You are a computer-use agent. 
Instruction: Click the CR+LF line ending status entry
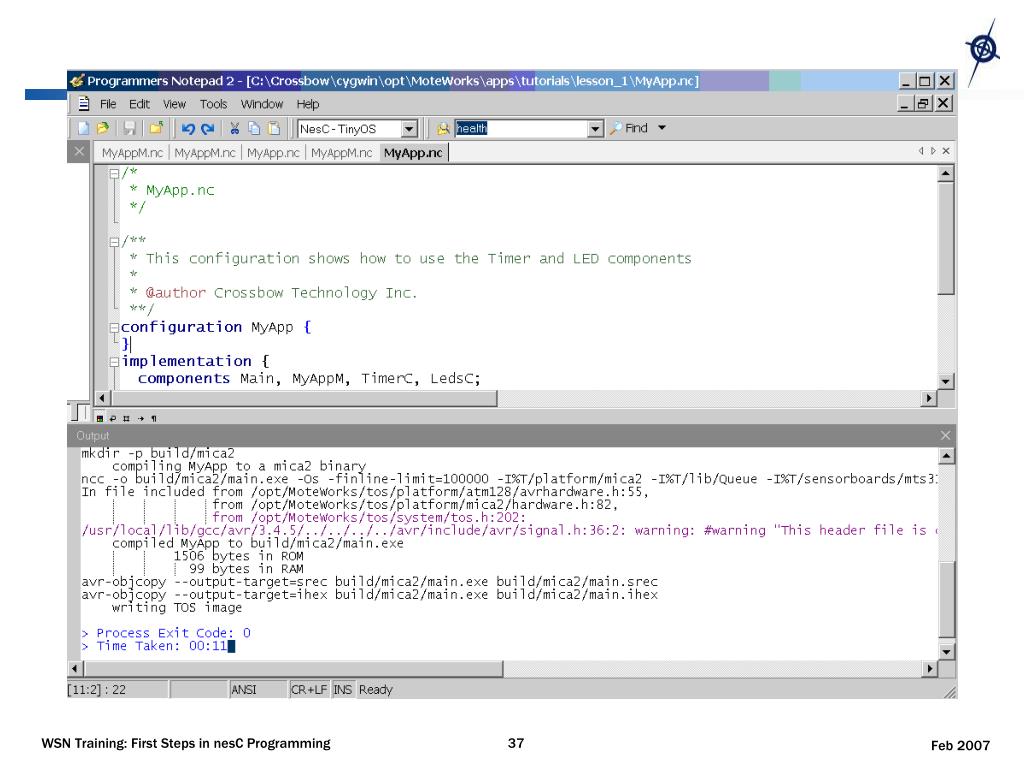click(x=309, y=690)
